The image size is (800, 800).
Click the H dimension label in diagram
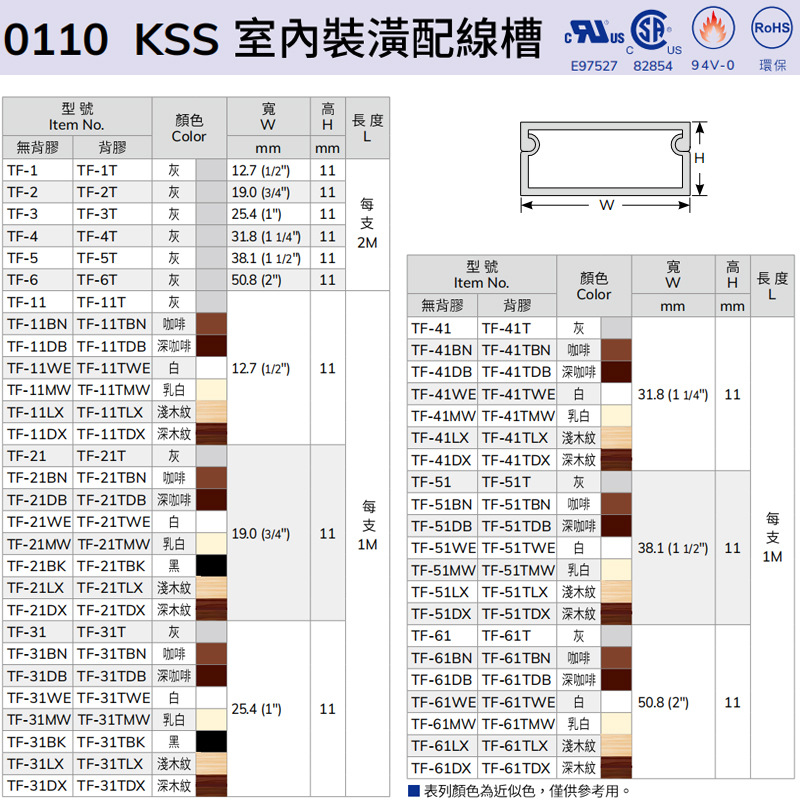699,158
